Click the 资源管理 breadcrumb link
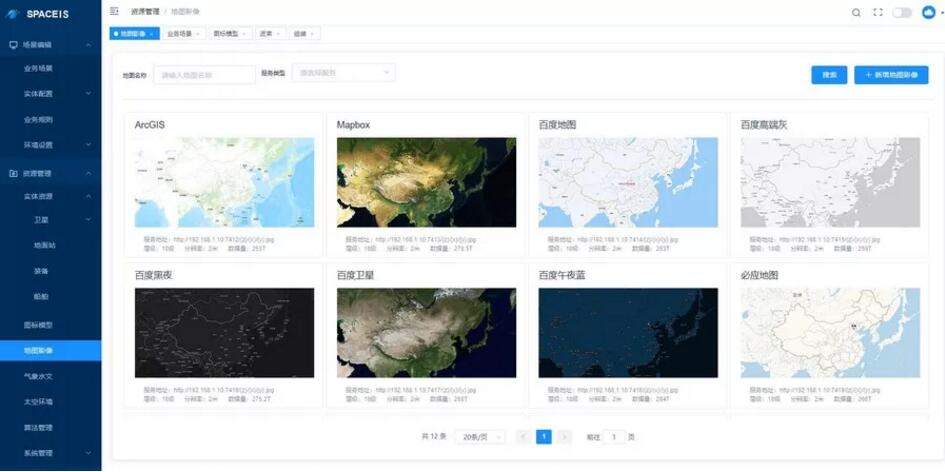 (145, 11)
